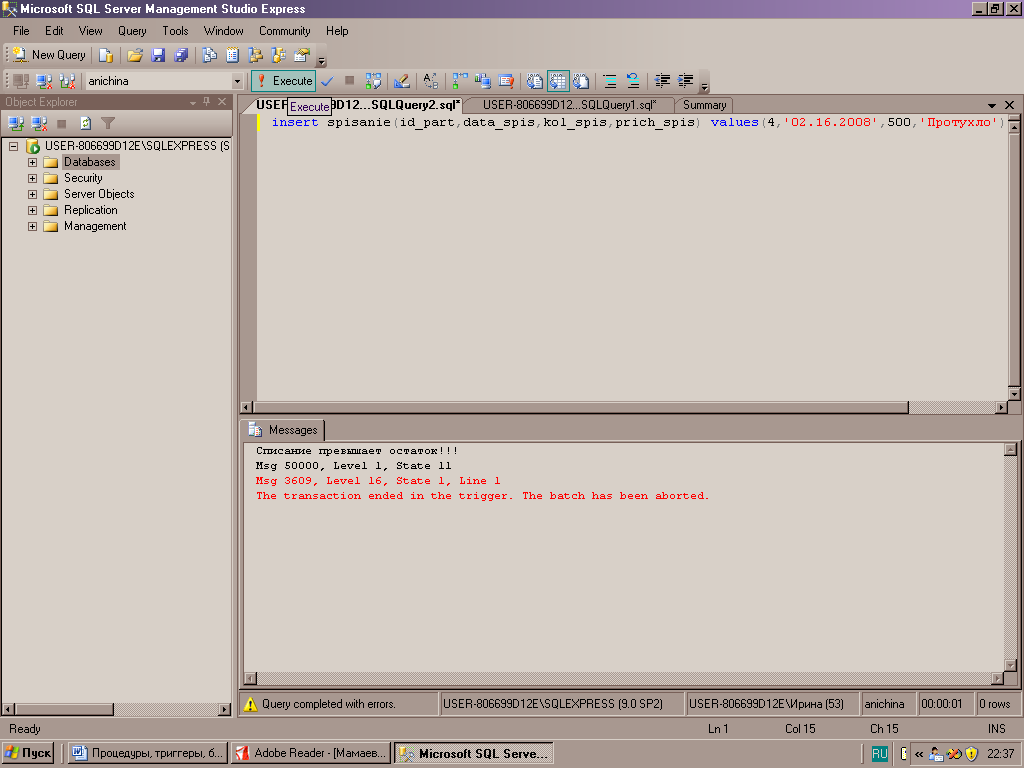The width and height of the screenshot is (1024, 768).
Task: Click the Increase Indent icon
Action: tap(685, 81)
